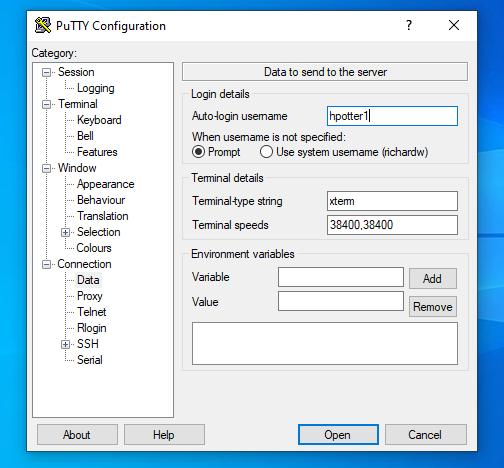
Task: Click the environment Value field
Action: [x=341, y=301]
